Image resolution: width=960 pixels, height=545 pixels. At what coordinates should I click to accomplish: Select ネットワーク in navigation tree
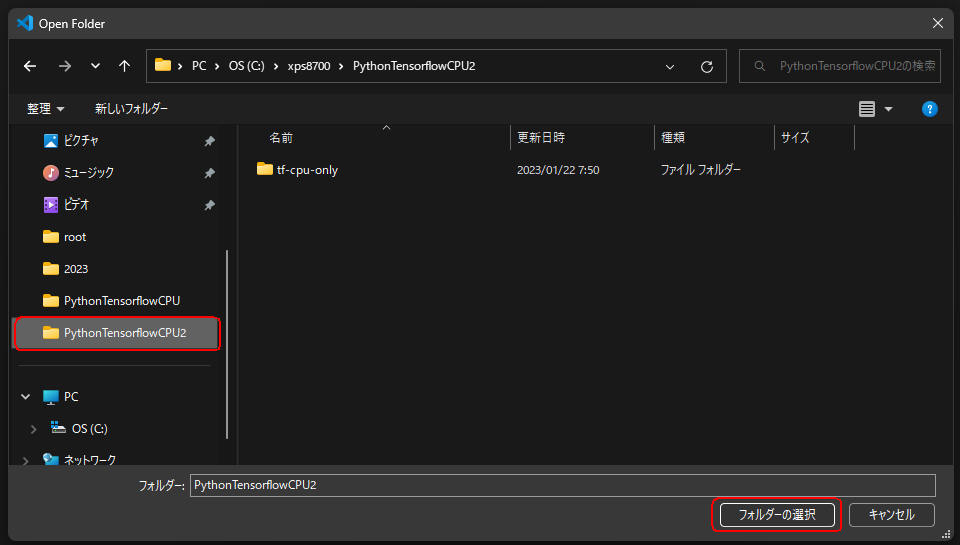click(x=90, y=460)
